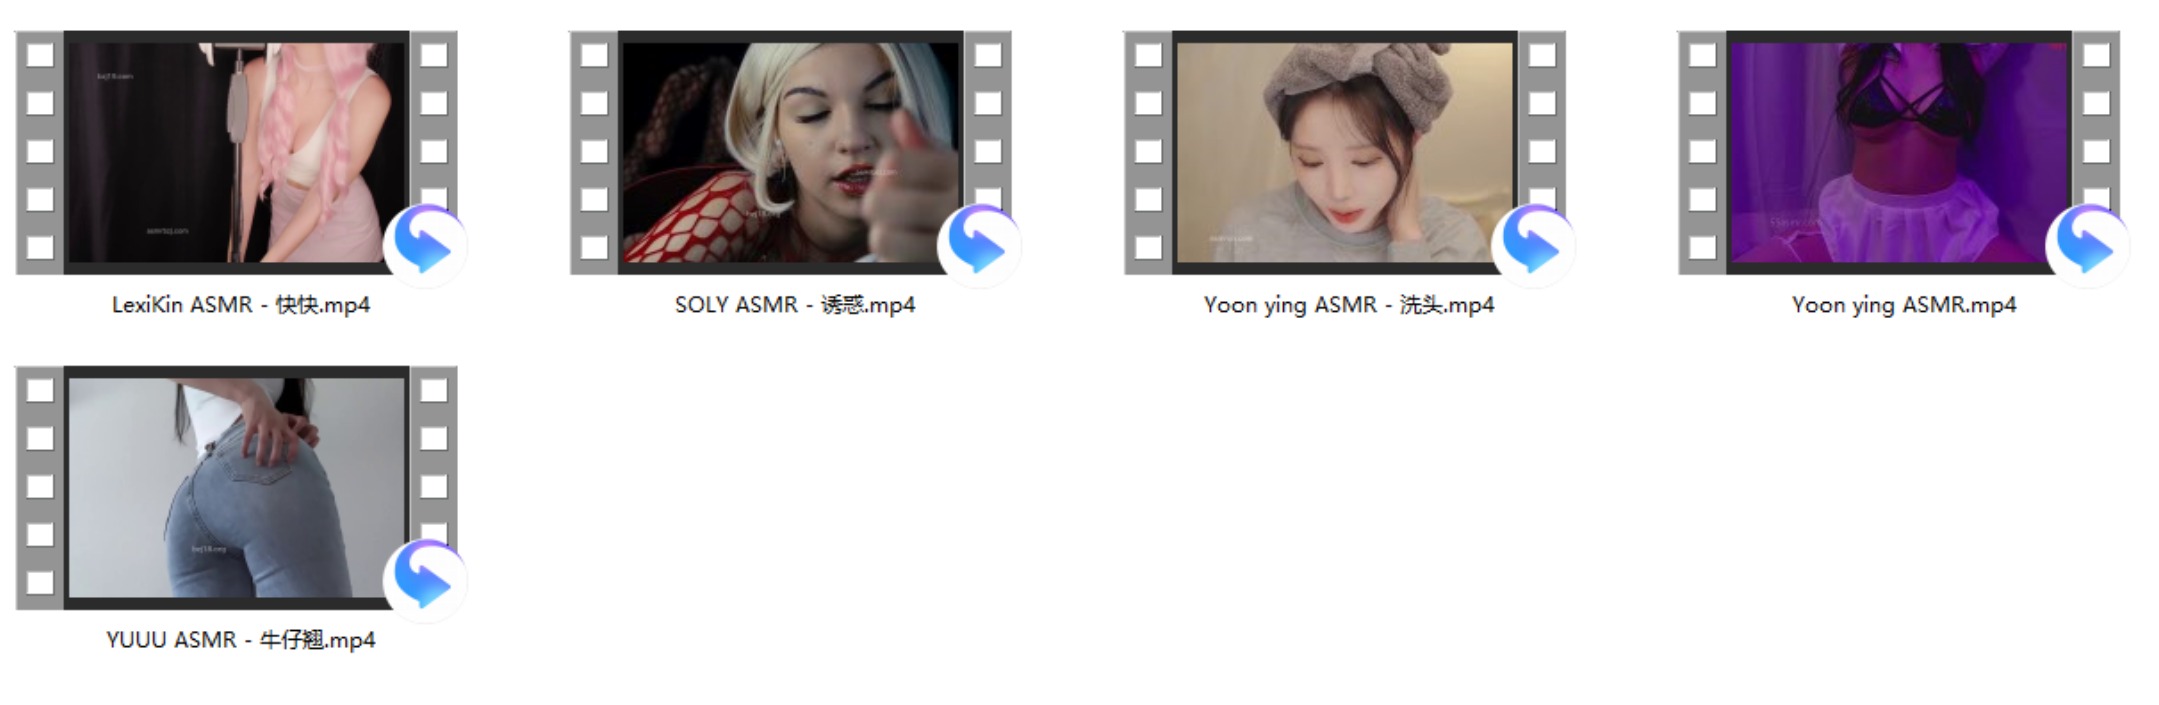Select the YUUU ASMR - 牛仔翘.mp4 thumbnail
The image size is (2159, 705).
[236, 487]
